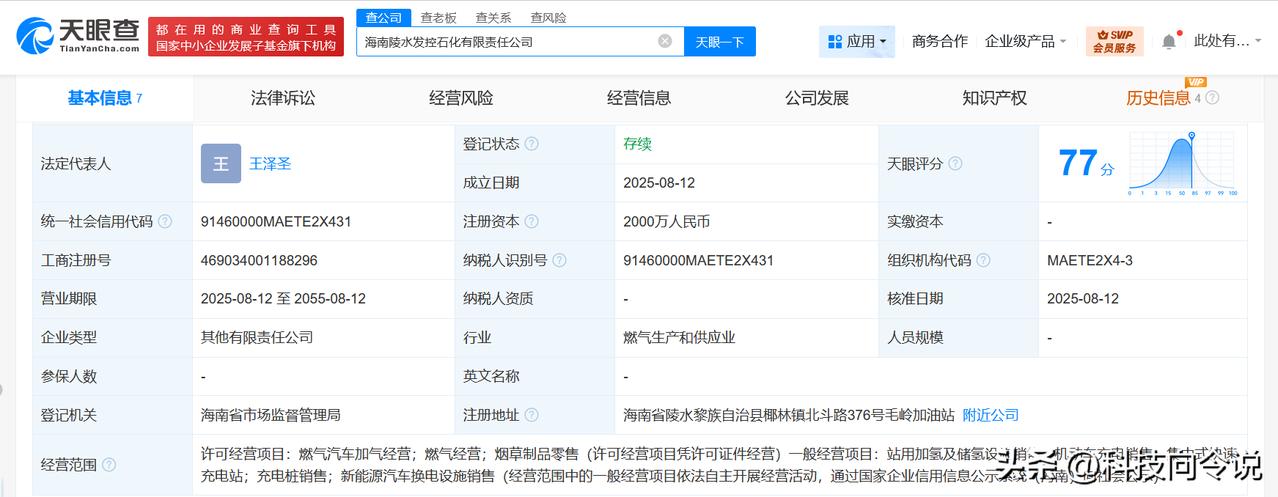The image size is (1278, 497).
Task: Click the 成立日期 value 2025-08-12
Action: (659, 183)
